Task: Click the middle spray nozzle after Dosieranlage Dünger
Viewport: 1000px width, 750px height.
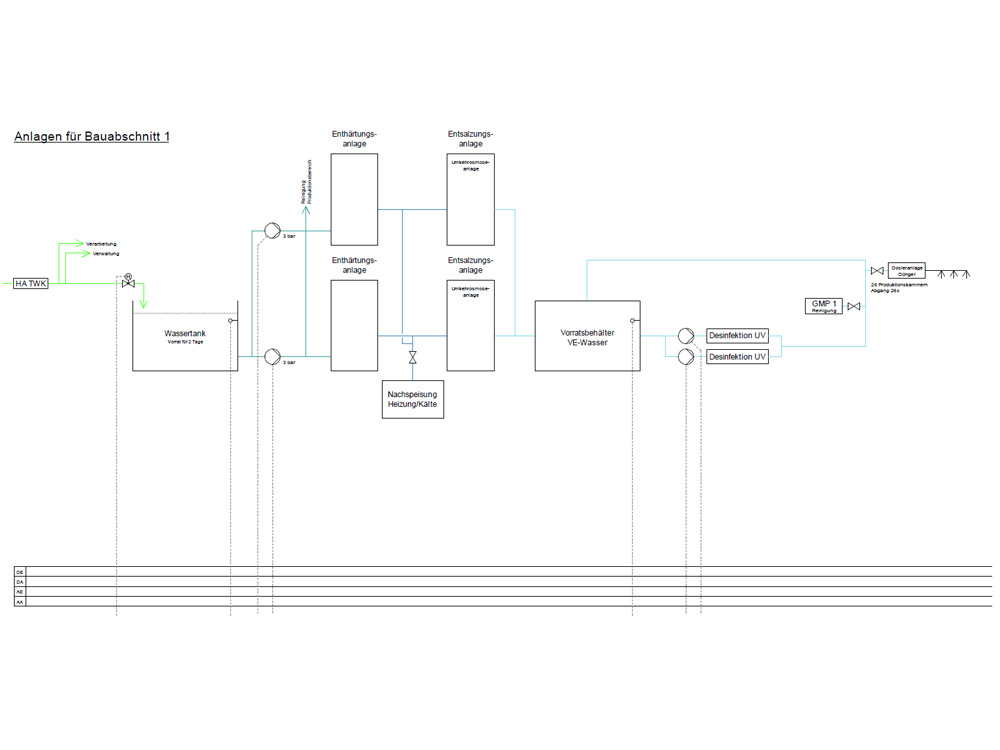Action: (953, 275)
